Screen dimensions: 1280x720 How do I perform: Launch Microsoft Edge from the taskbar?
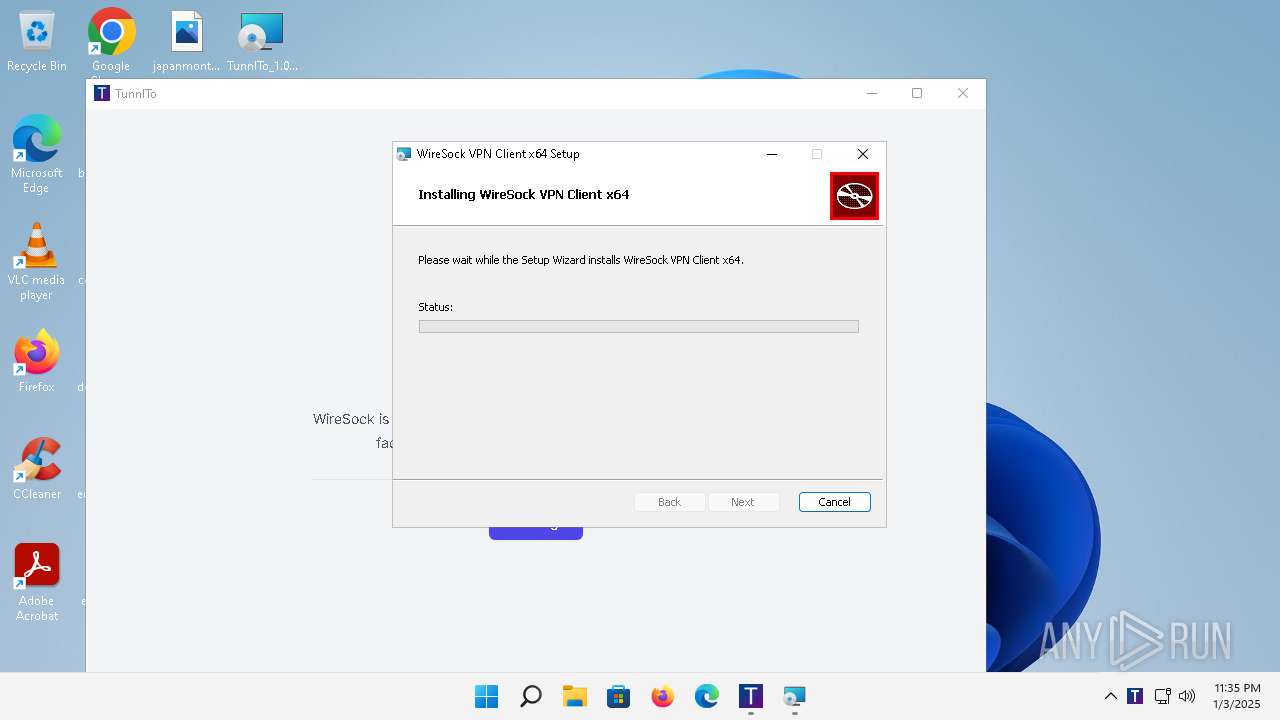click(707, 696)
